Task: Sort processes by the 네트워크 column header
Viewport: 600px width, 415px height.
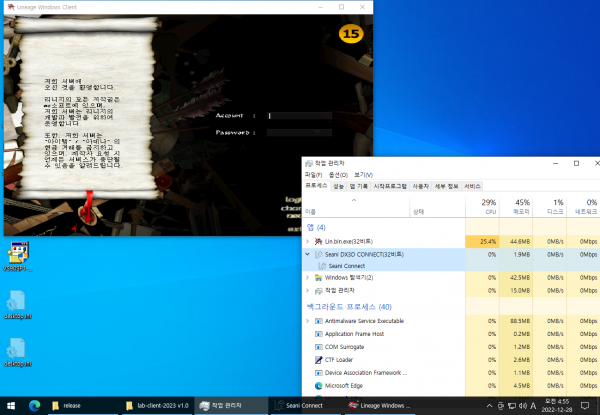Action: [x=583, y=207]
